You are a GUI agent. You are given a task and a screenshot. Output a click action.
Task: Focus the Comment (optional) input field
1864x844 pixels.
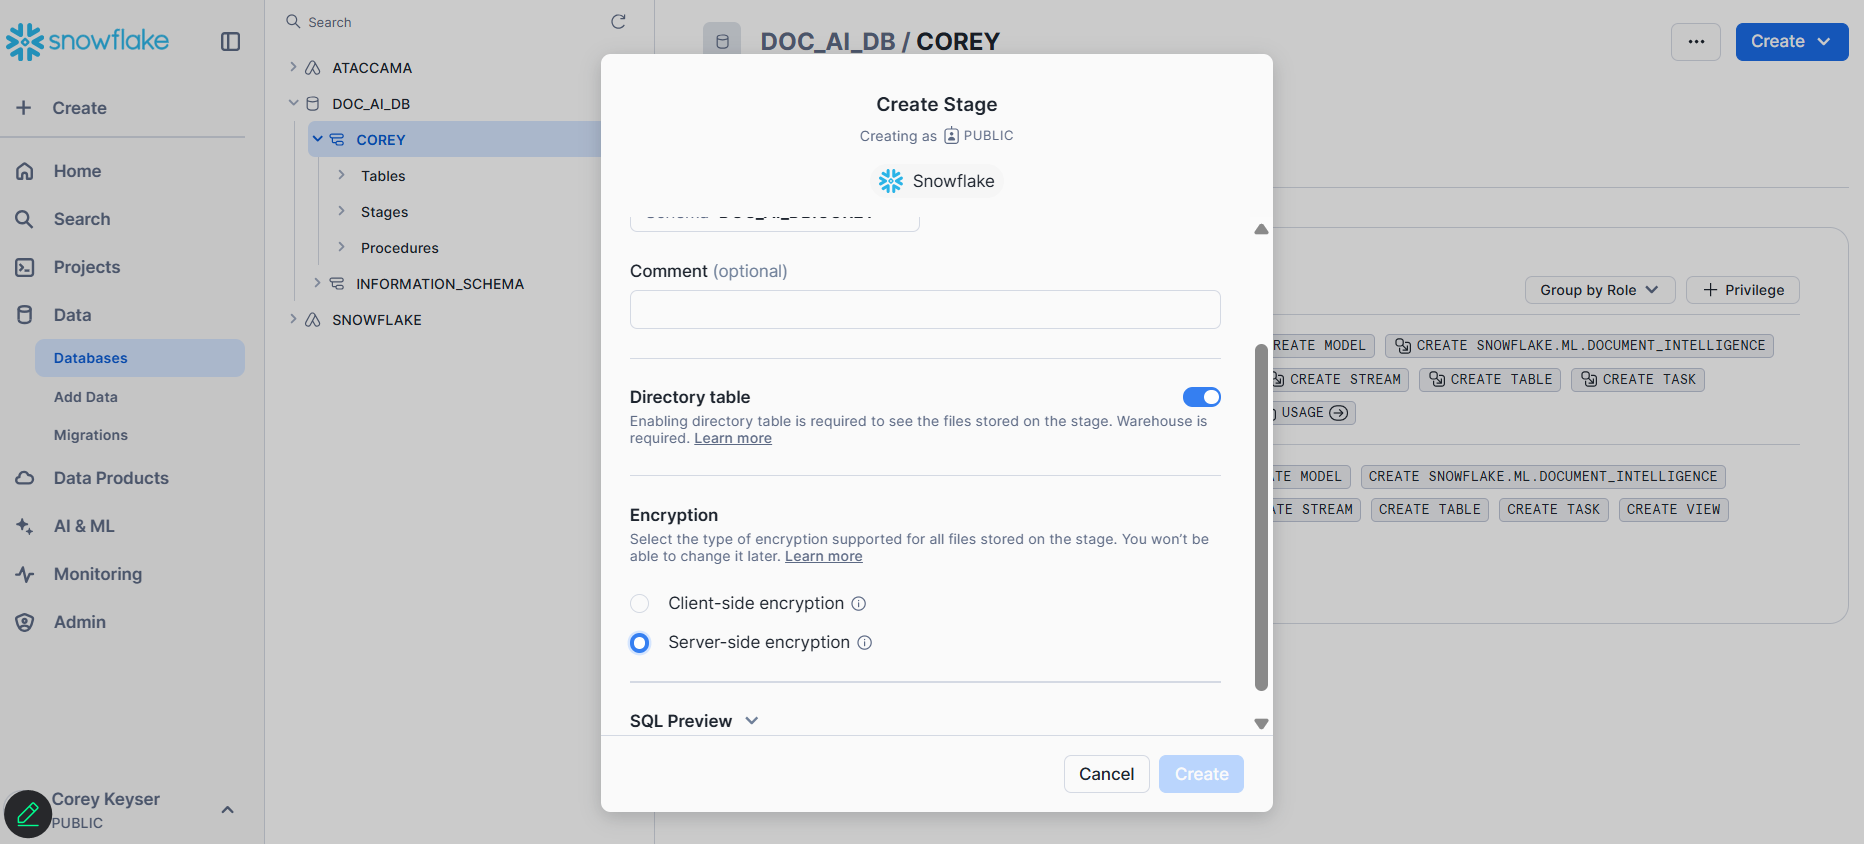coord(925,310)
